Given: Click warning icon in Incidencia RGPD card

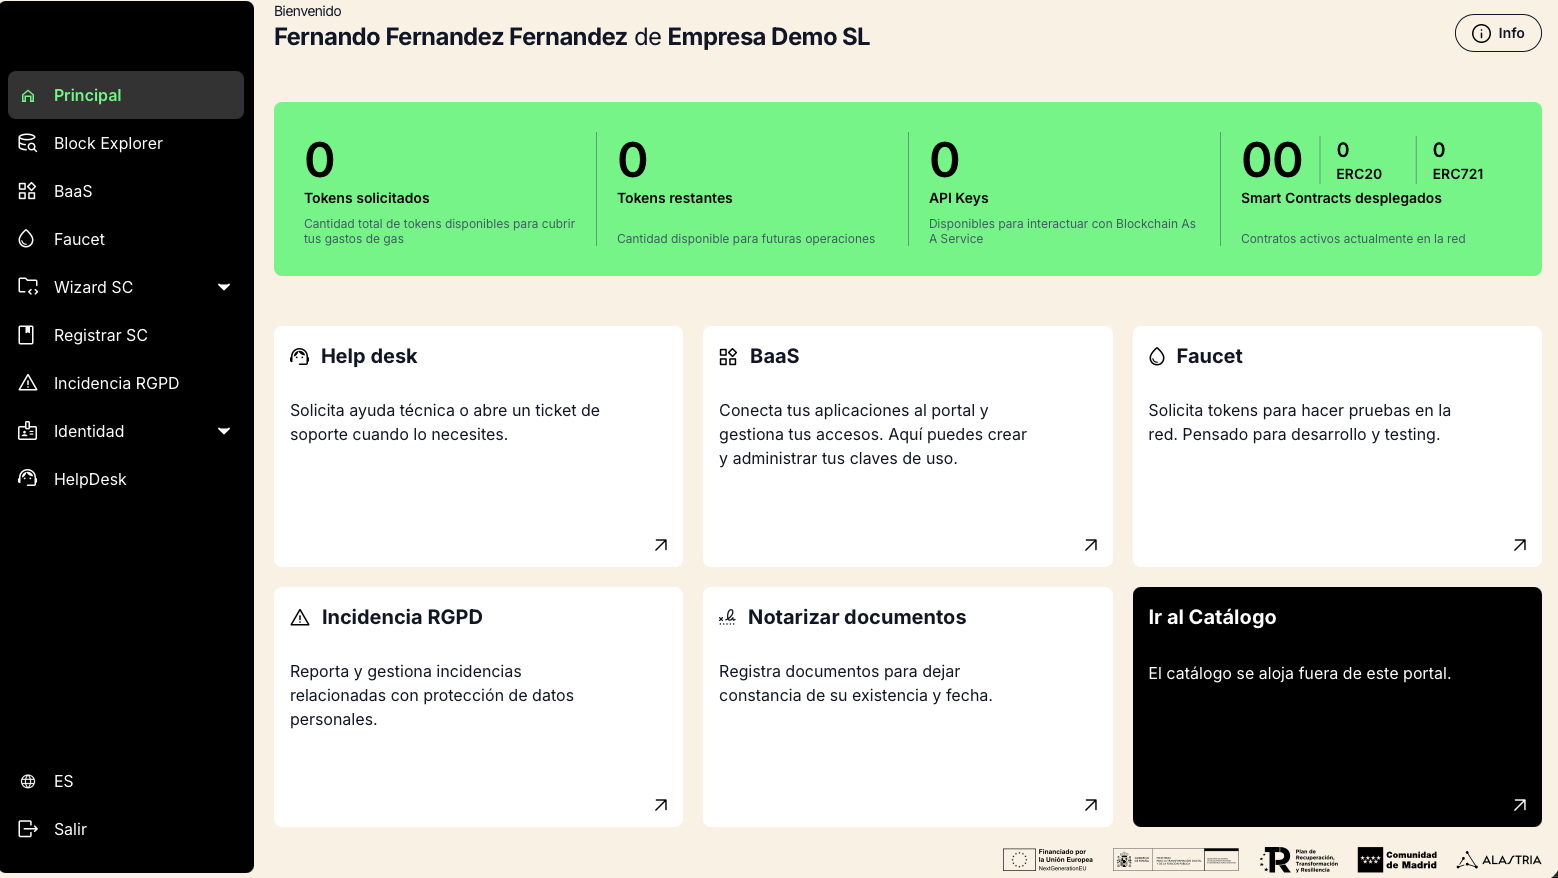Looking at the screenshot, I should click(300, 618).
